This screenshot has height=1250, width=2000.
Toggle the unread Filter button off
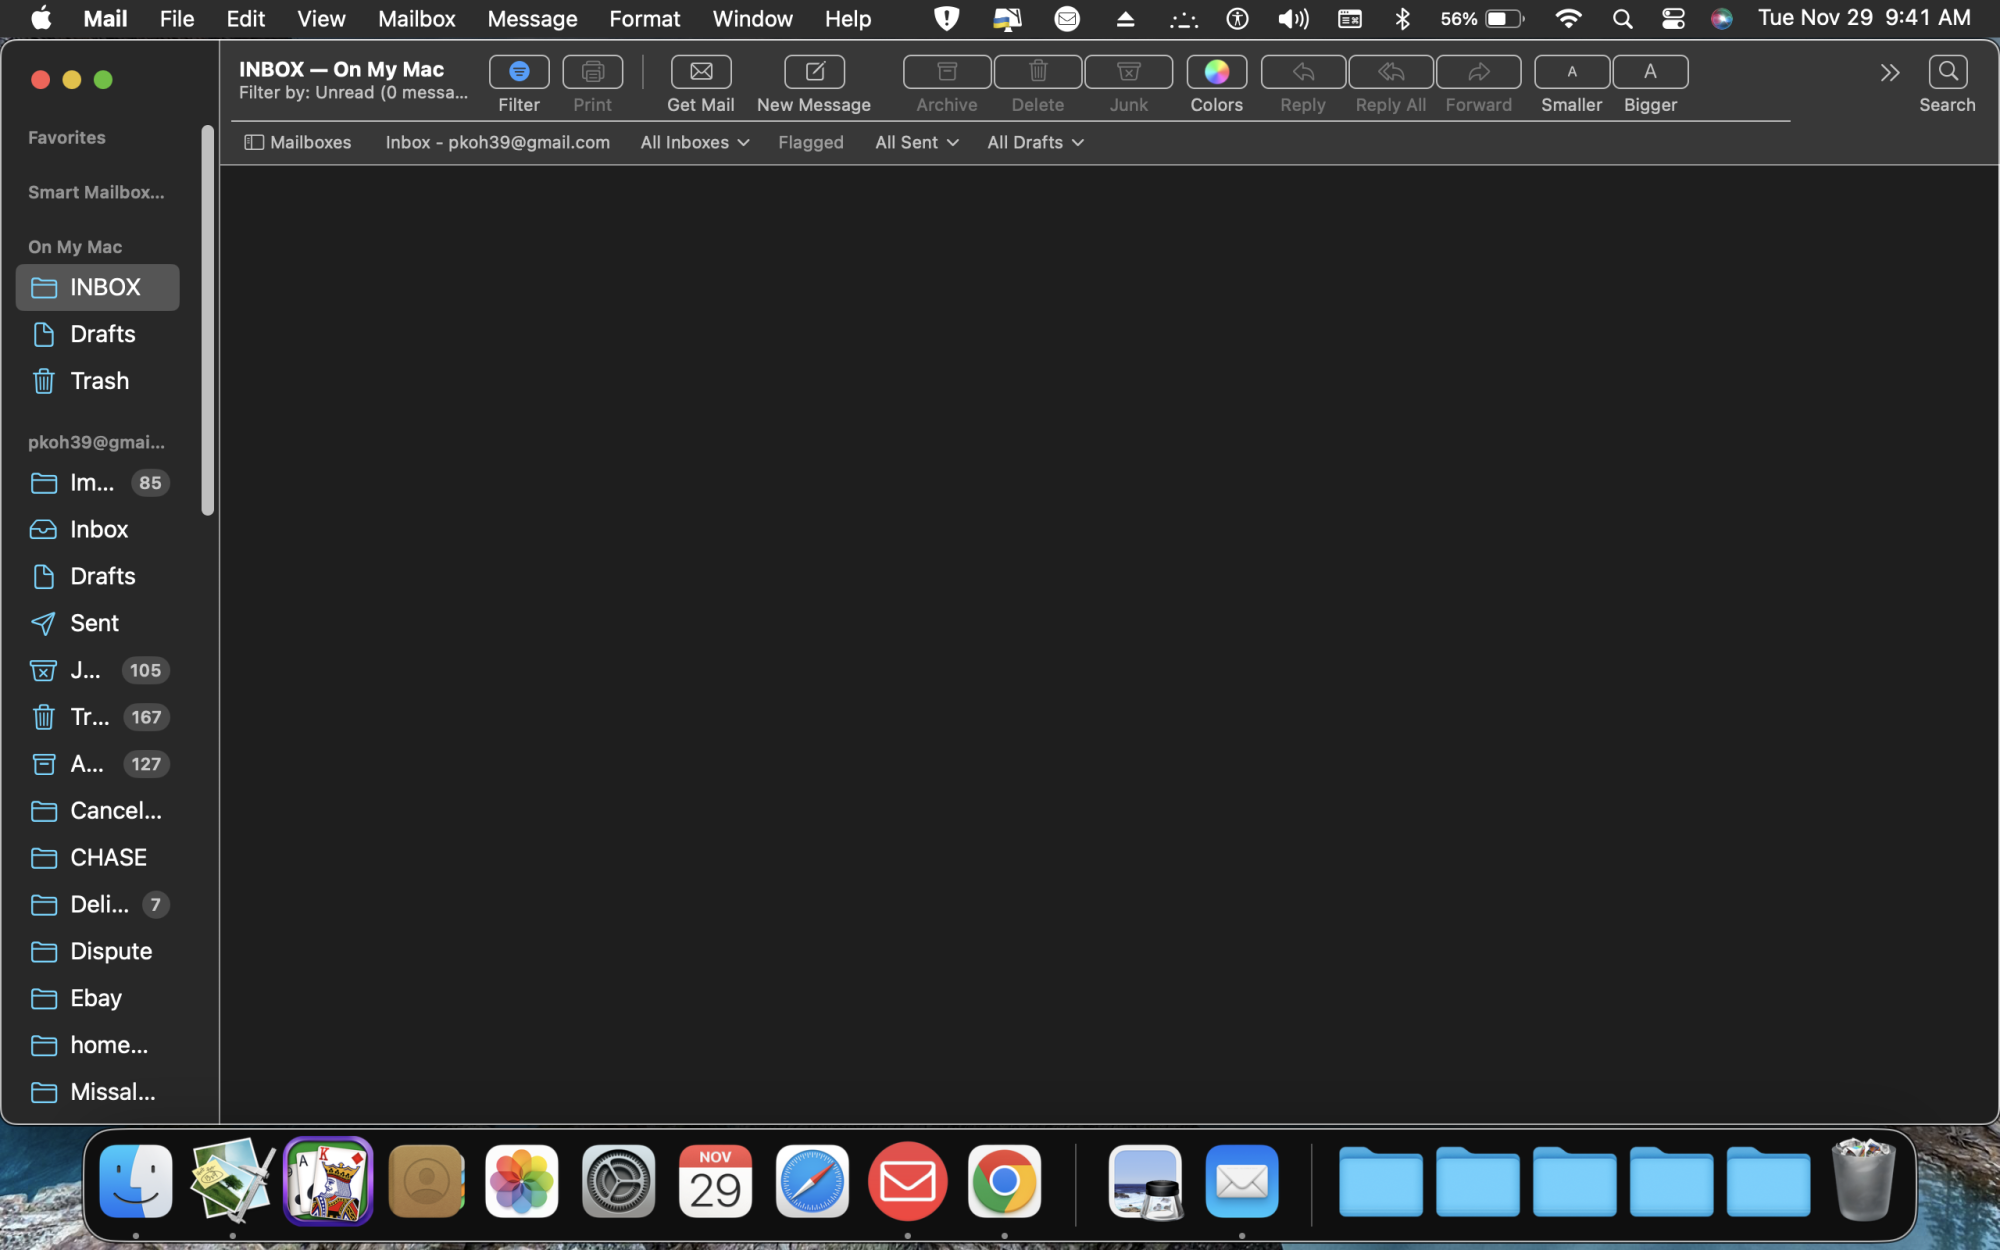[518, 72]
